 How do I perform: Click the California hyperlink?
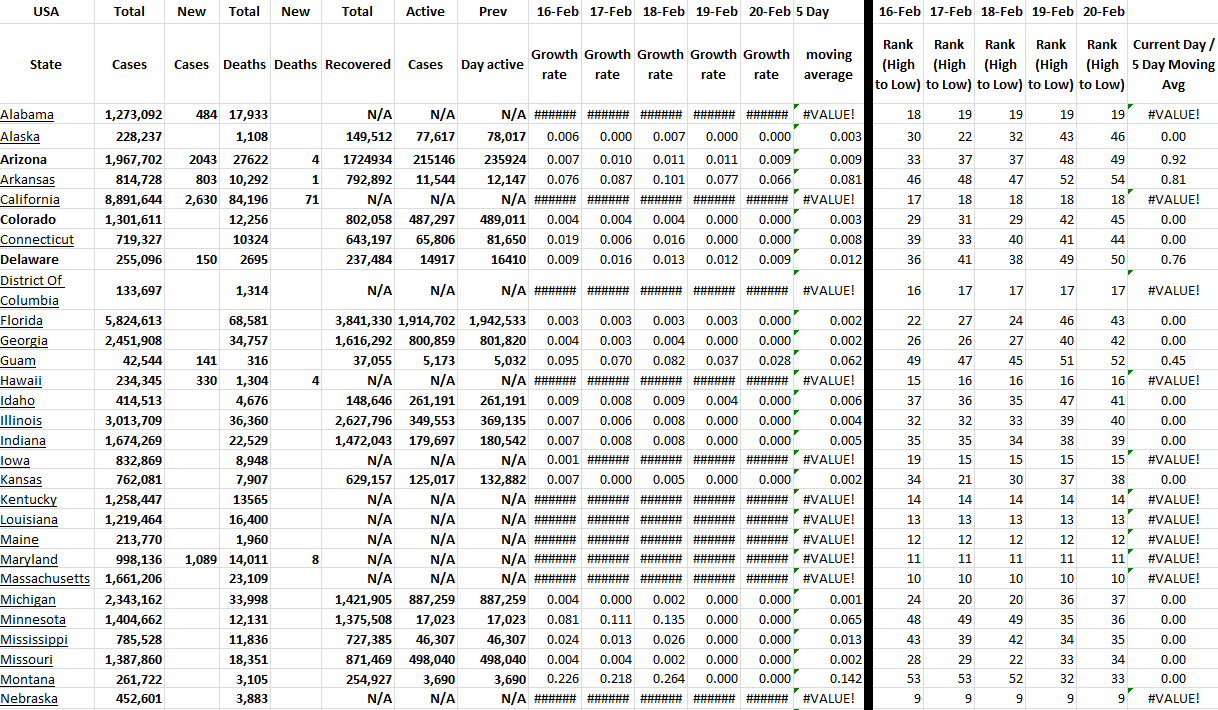pyautogui.click(x=30, y=199)
